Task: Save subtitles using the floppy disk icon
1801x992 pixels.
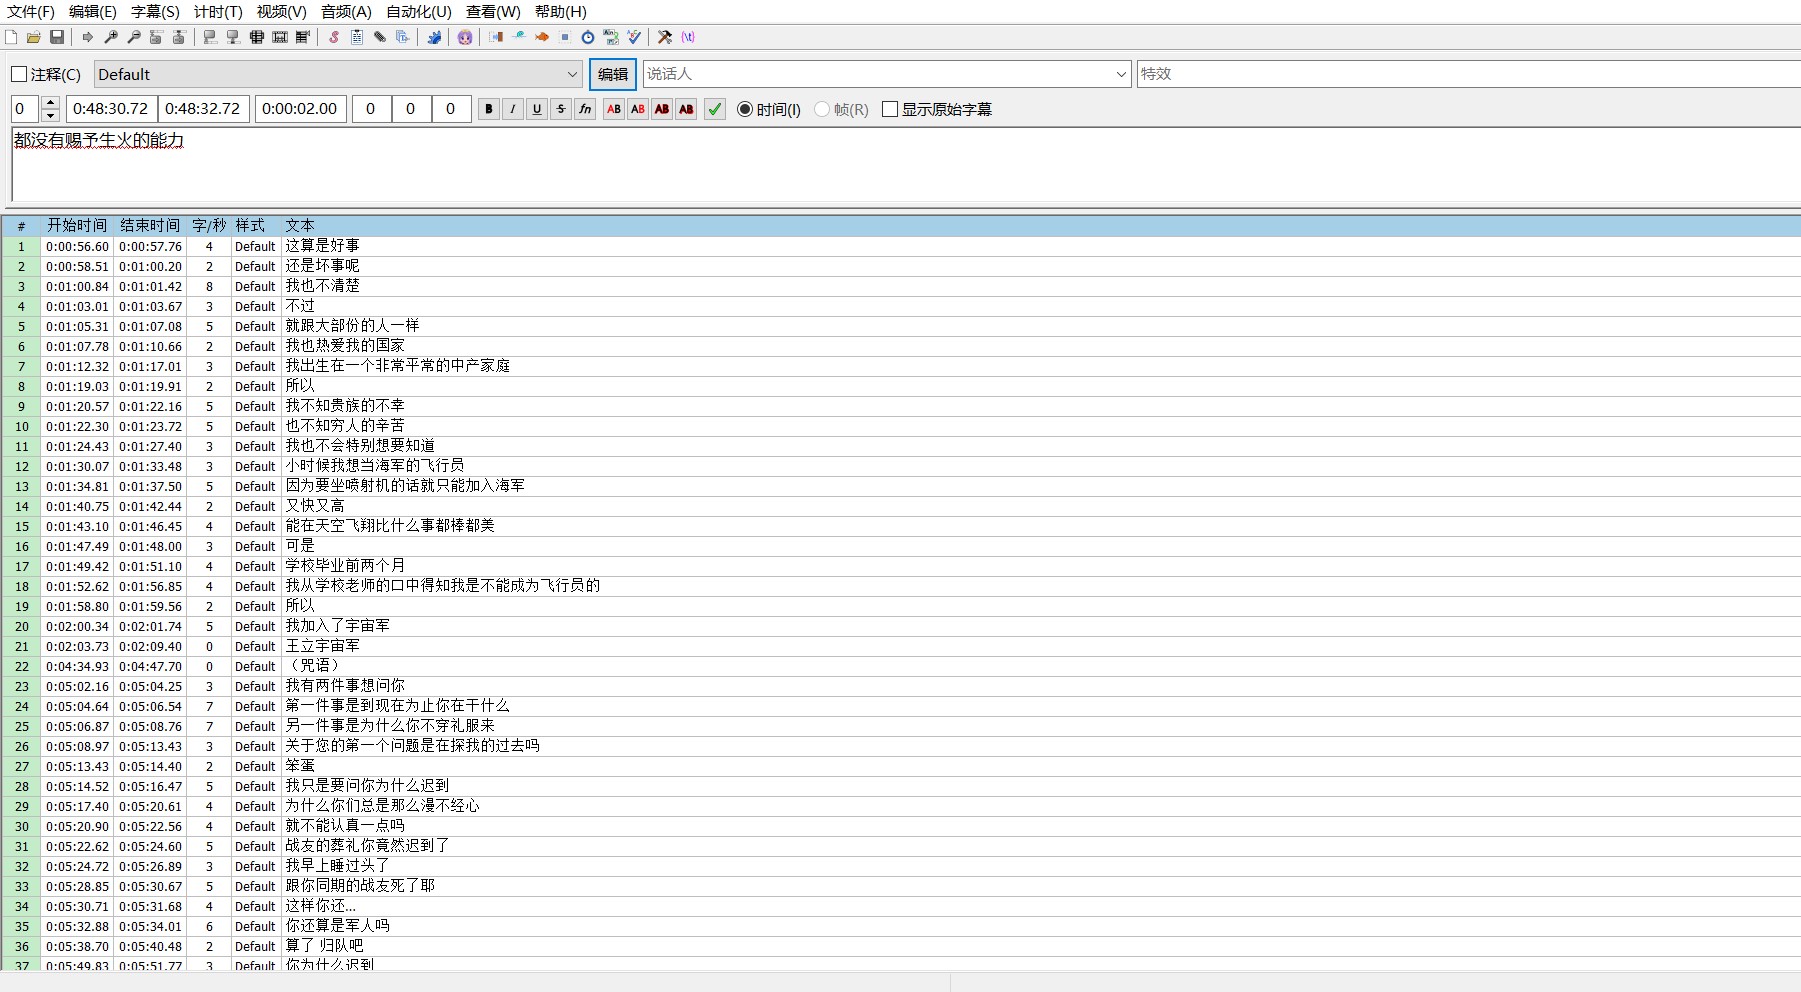Action: pos(57,37)
